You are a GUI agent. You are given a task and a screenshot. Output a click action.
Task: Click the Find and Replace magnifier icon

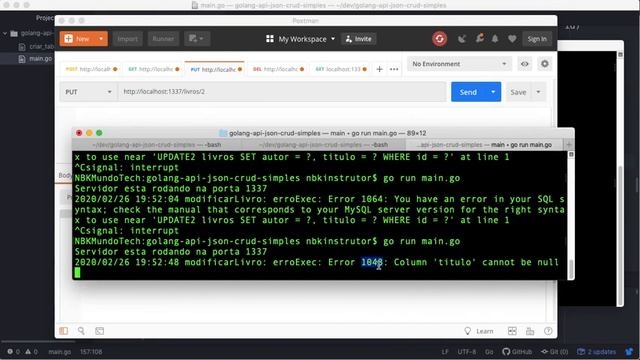pyautogui.click(x=81, y=331)
